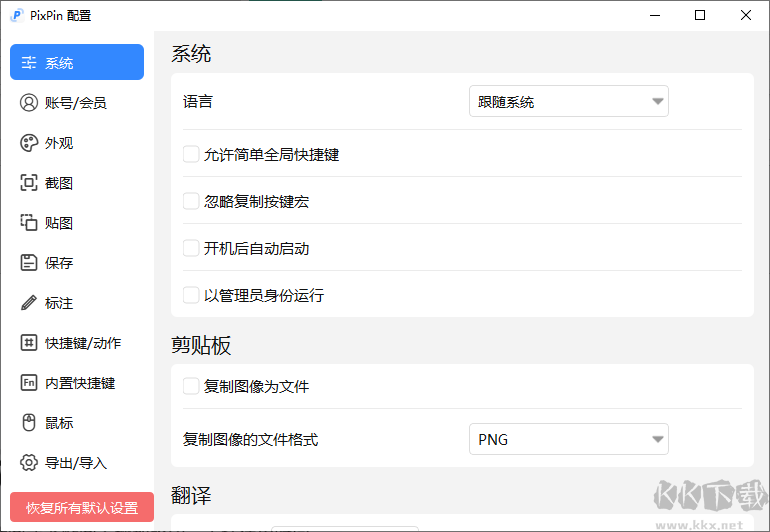The width and height of the screenshot is (770, 532).
Task: Open the 快捷键/动作 settings tab
Action: (x=77, y=342)
